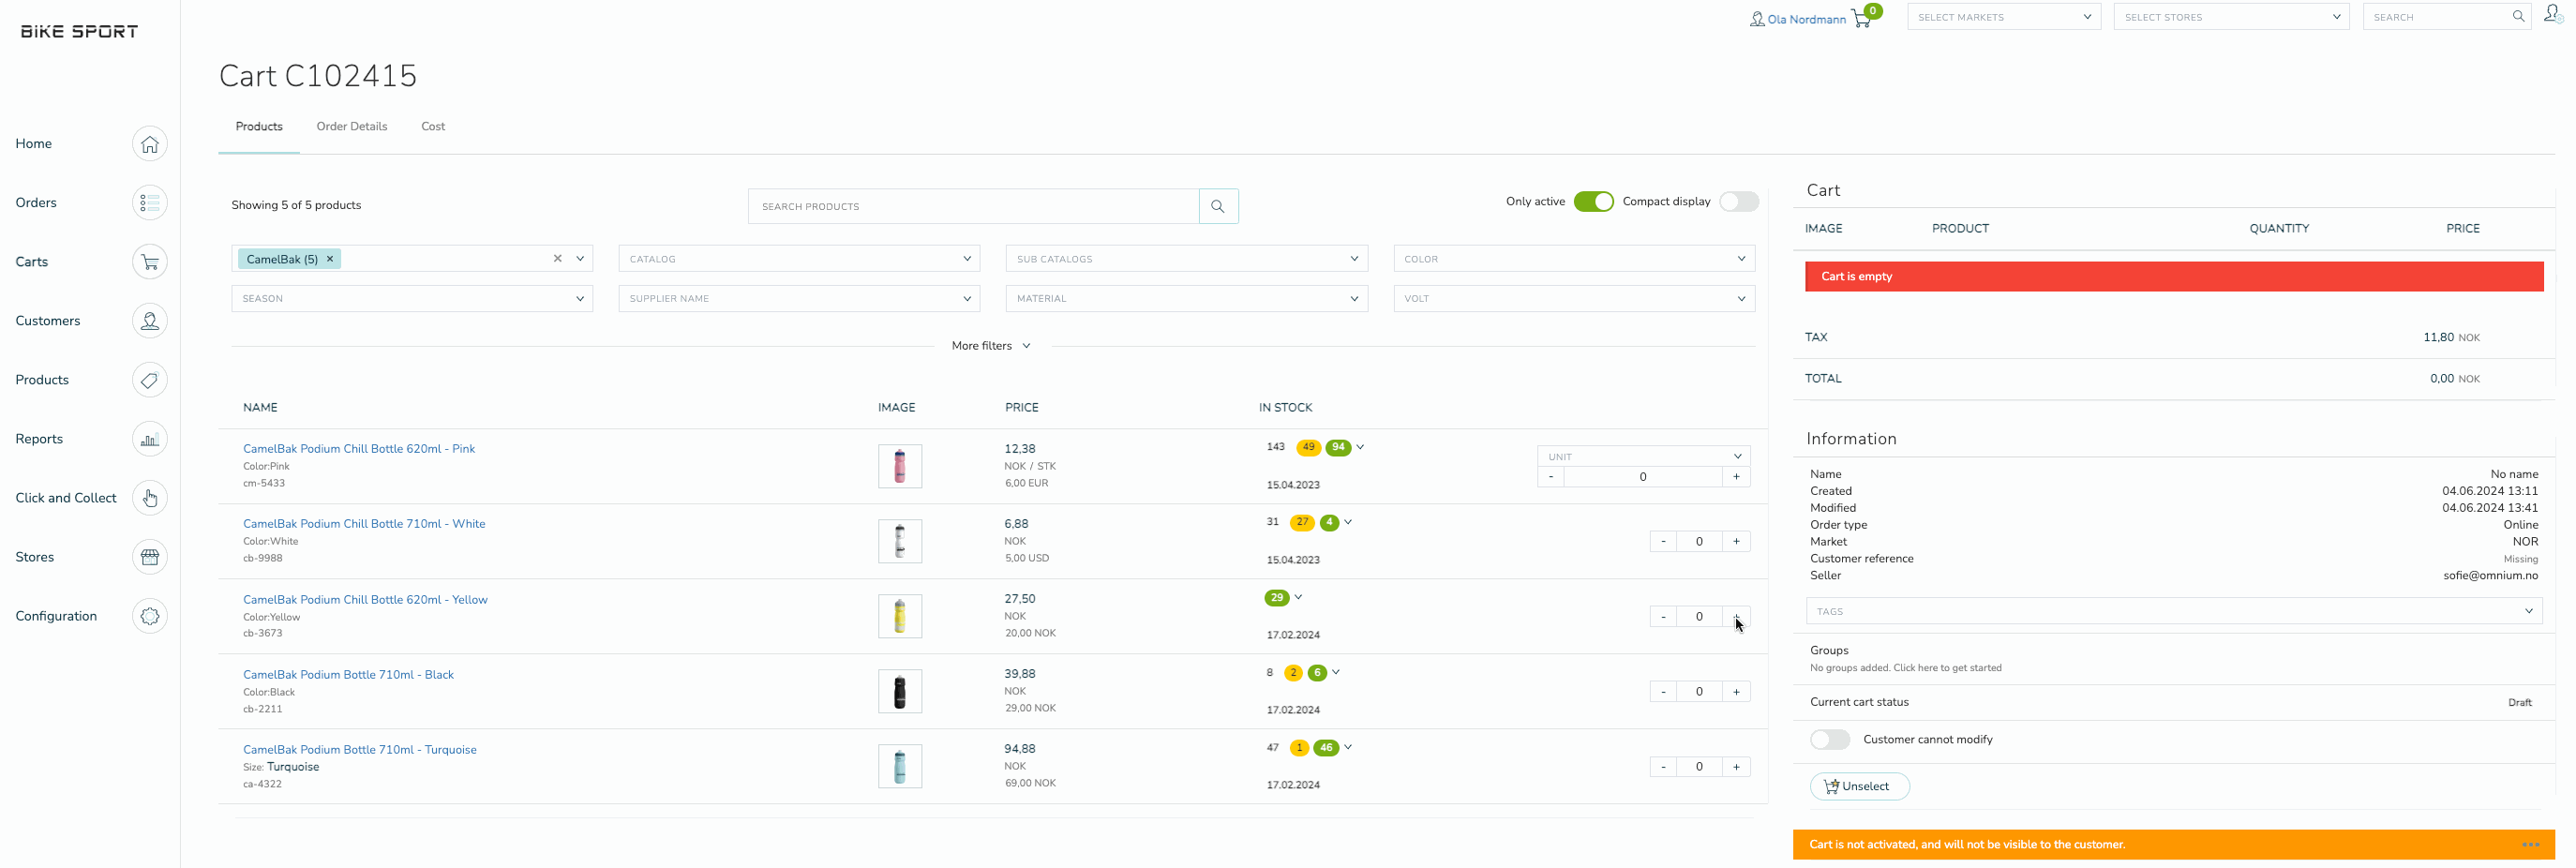Screen dimensions: 2576x868
Task: Open CamelBak Podium Bottle 710ml - Turquoise link
Action: pos(360,750)
